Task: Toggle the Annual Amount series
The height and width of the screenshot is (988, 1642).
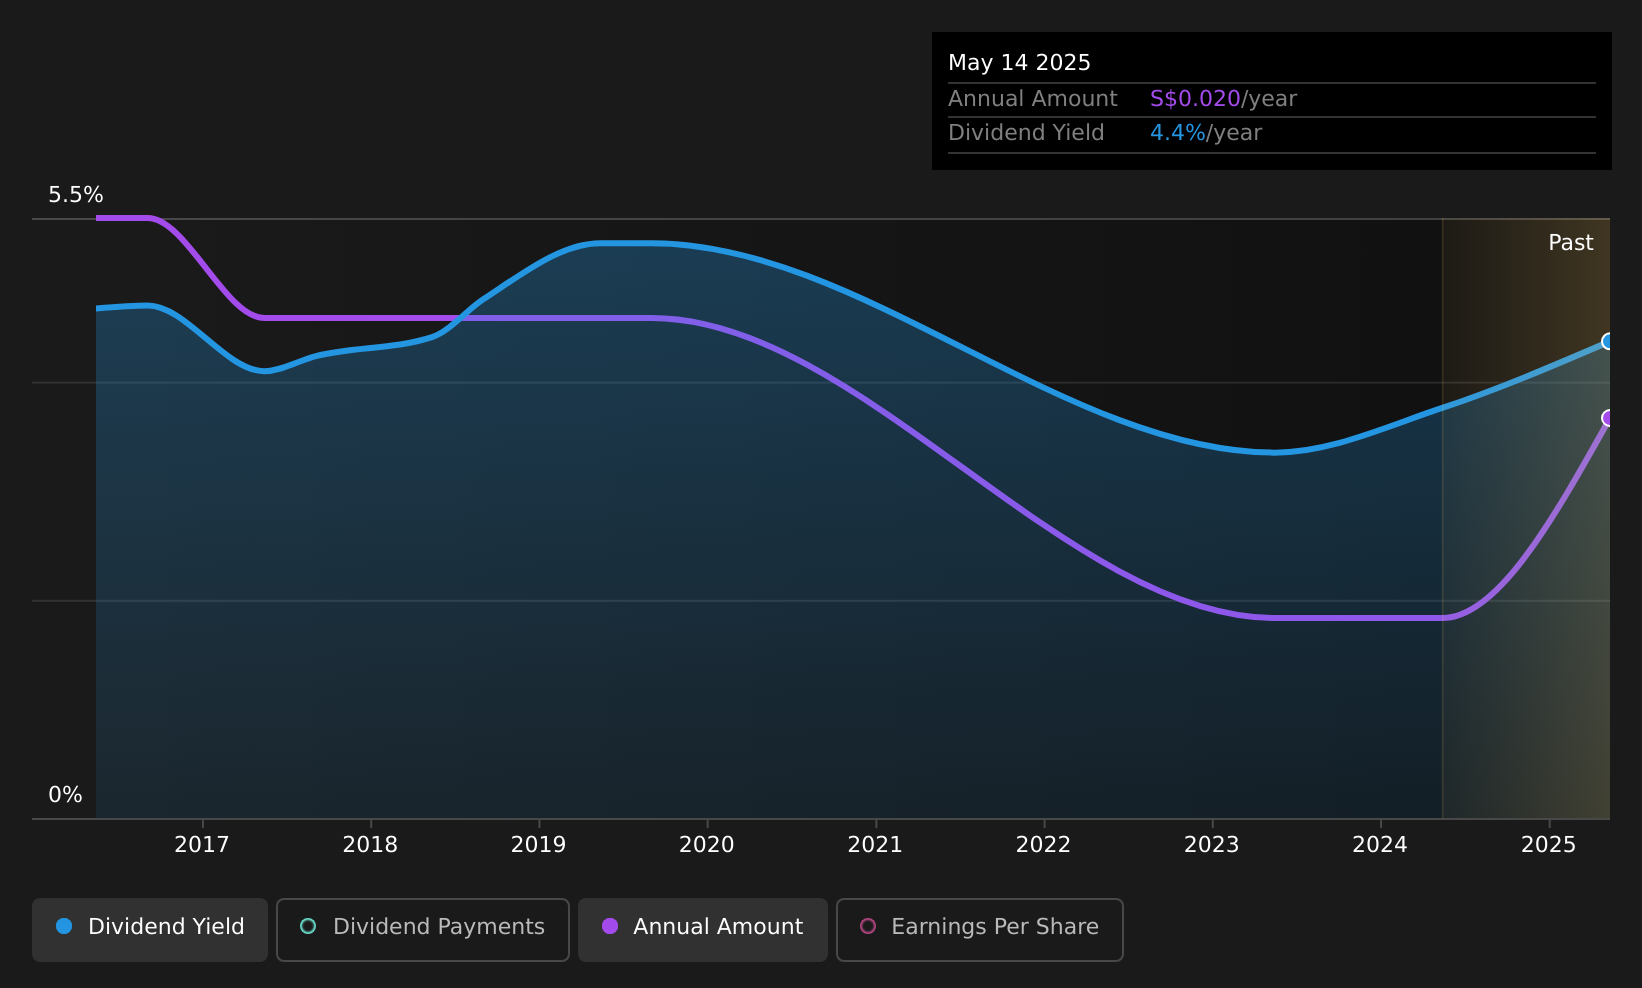Action: pos(703,929)
